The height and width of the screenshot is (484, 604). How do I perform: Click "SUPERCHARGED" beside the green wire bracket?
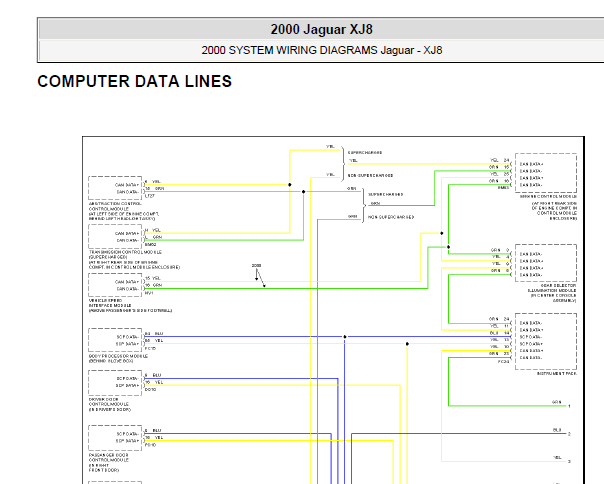pyautogui.click(x=386, y=194)
